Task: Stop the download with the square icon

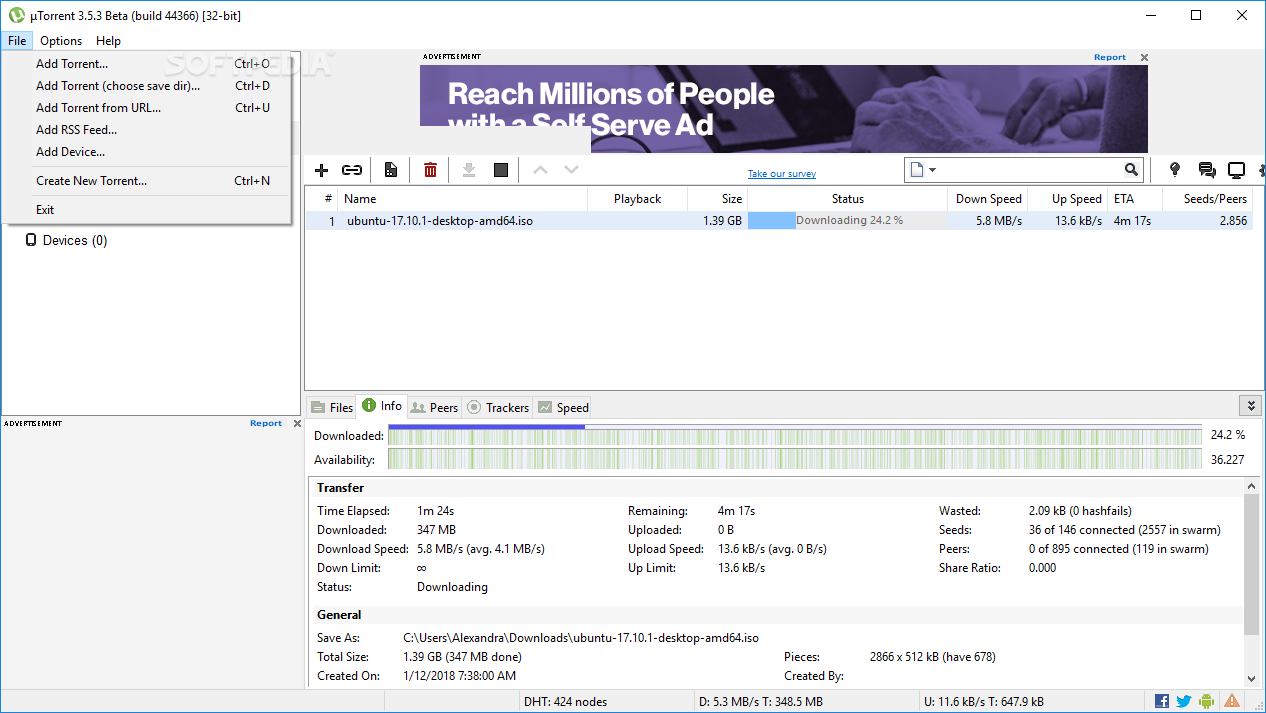Action: (x=500, y=170)
